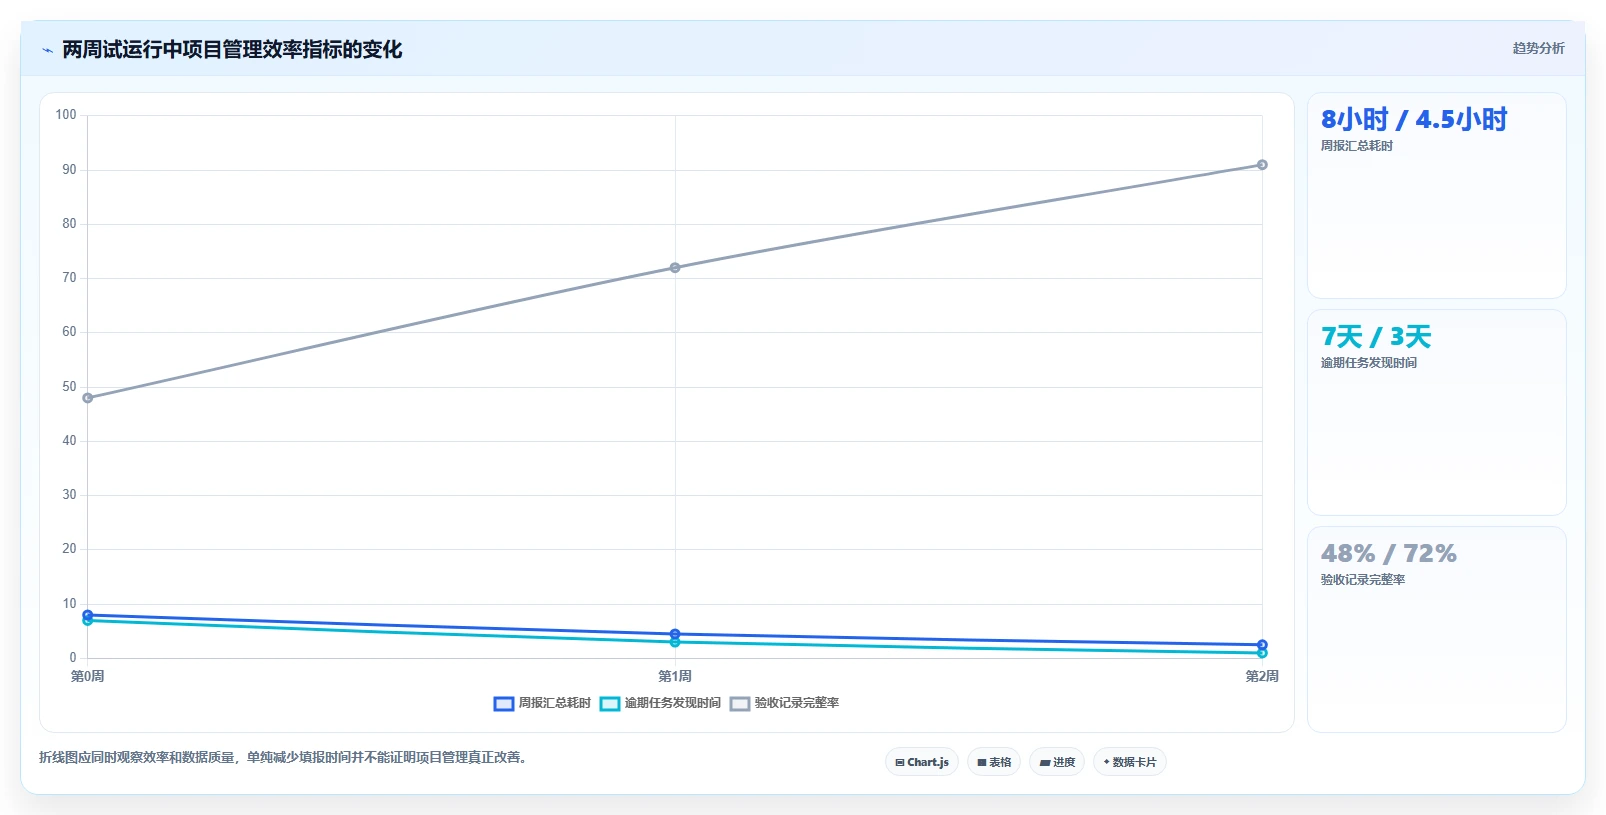Click the blue 周报汇总耗时 point at 第1周
1606x815 pixels.
tap(675, 634)
